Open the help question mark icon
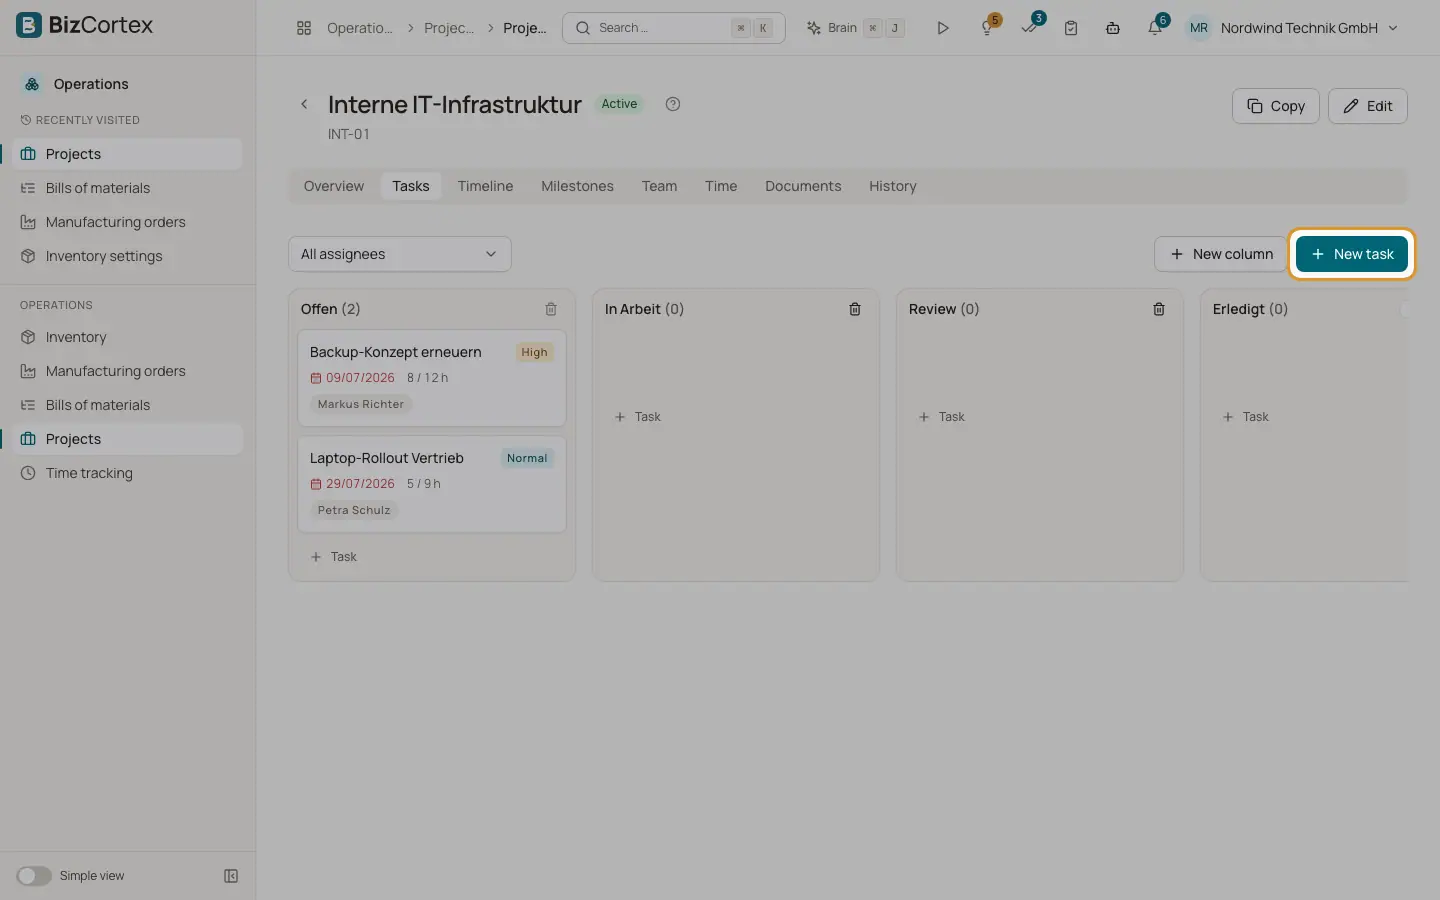The height and width of the screenshot is (900, 1440). pyautogui.click(x=673, y=104)
